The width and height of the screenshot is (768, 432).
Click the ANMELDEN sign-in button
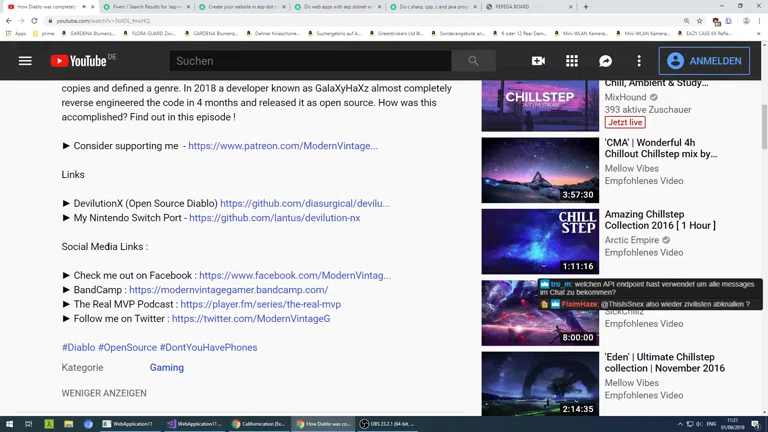[x=704, y=61]
